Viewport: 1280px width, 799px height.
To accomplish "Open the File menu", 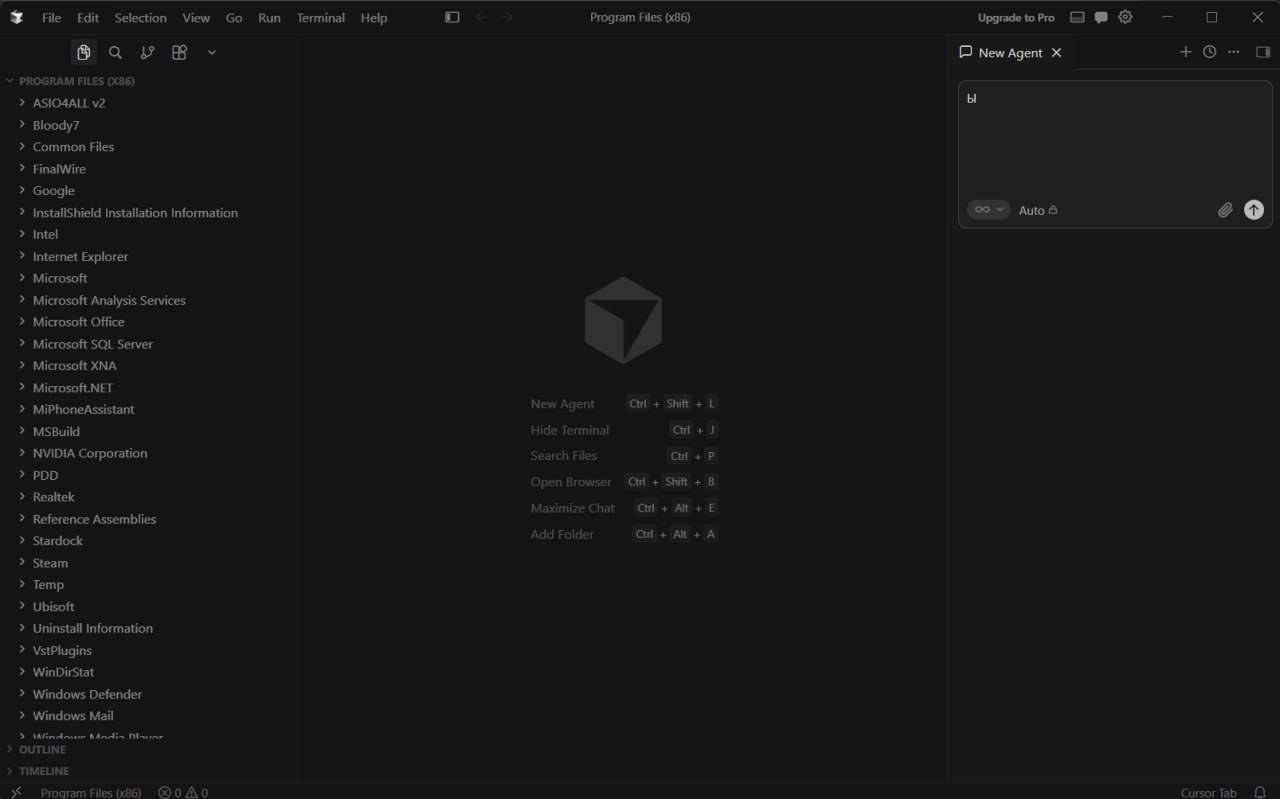I will [51, 17].
